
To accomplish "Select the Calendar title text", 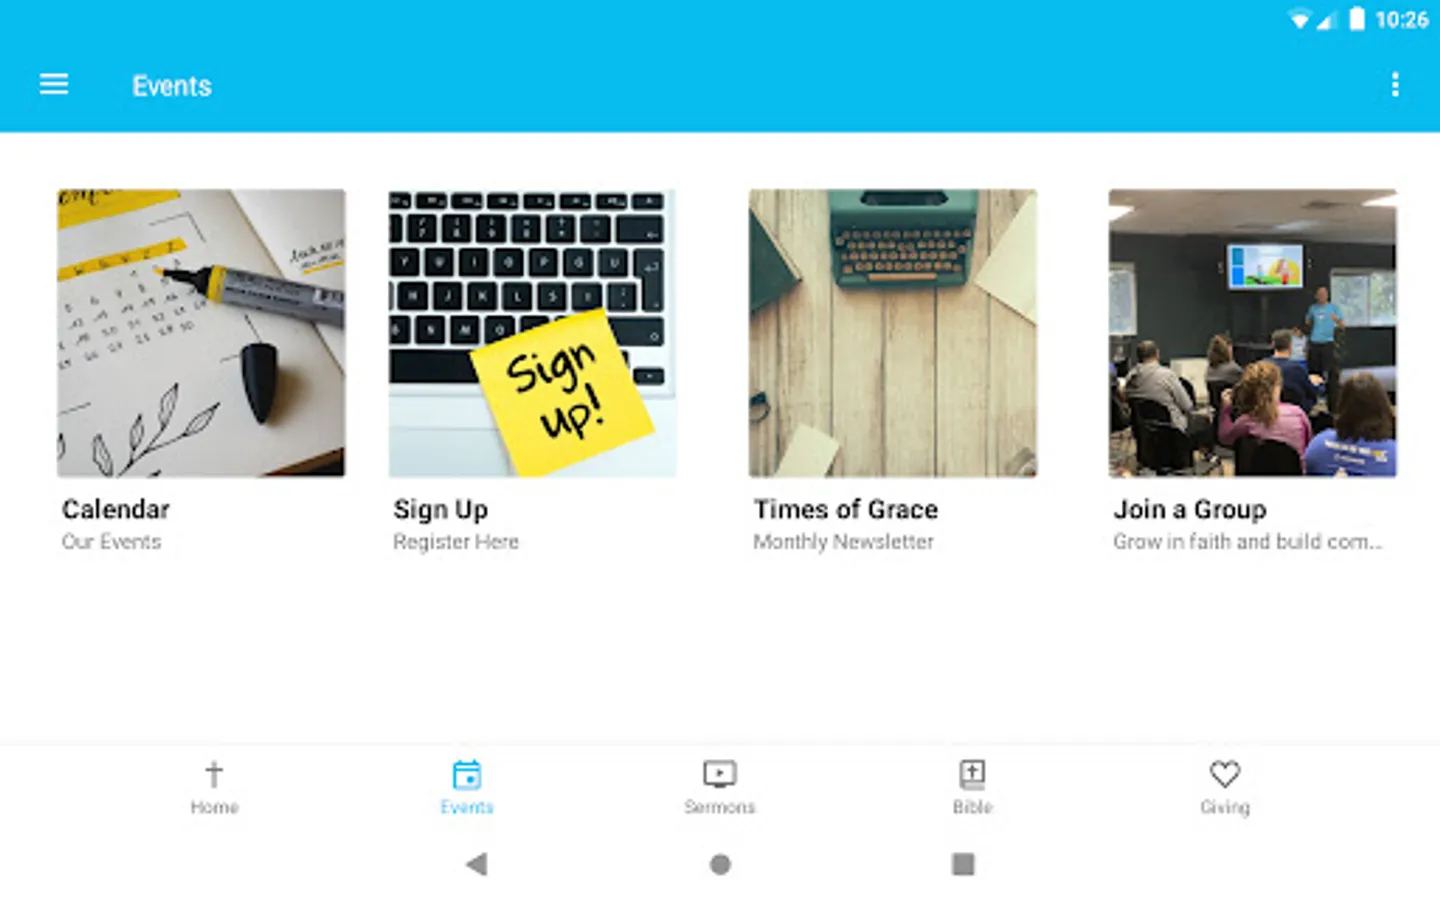I will 116,510.
